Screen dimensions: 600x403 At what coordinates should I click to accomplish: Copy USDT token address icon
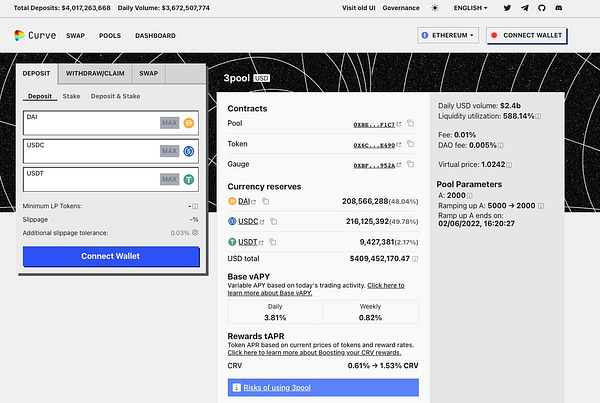272,242
